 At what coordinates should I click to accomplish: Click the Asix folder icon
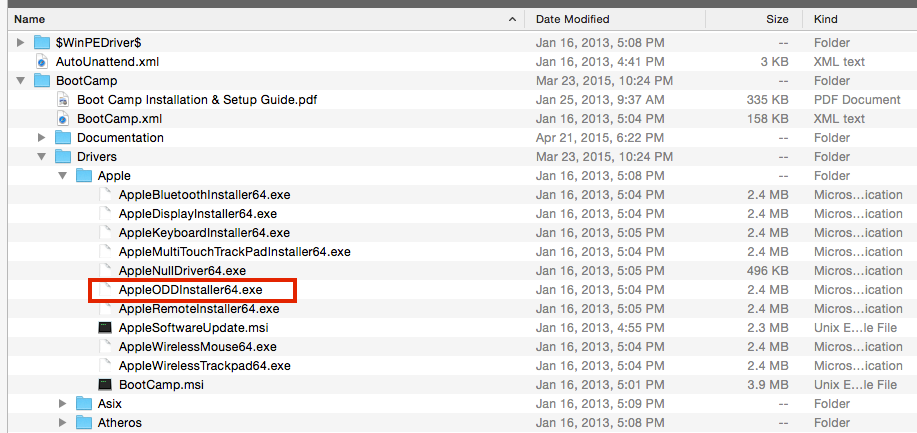[x=84, y=403]
